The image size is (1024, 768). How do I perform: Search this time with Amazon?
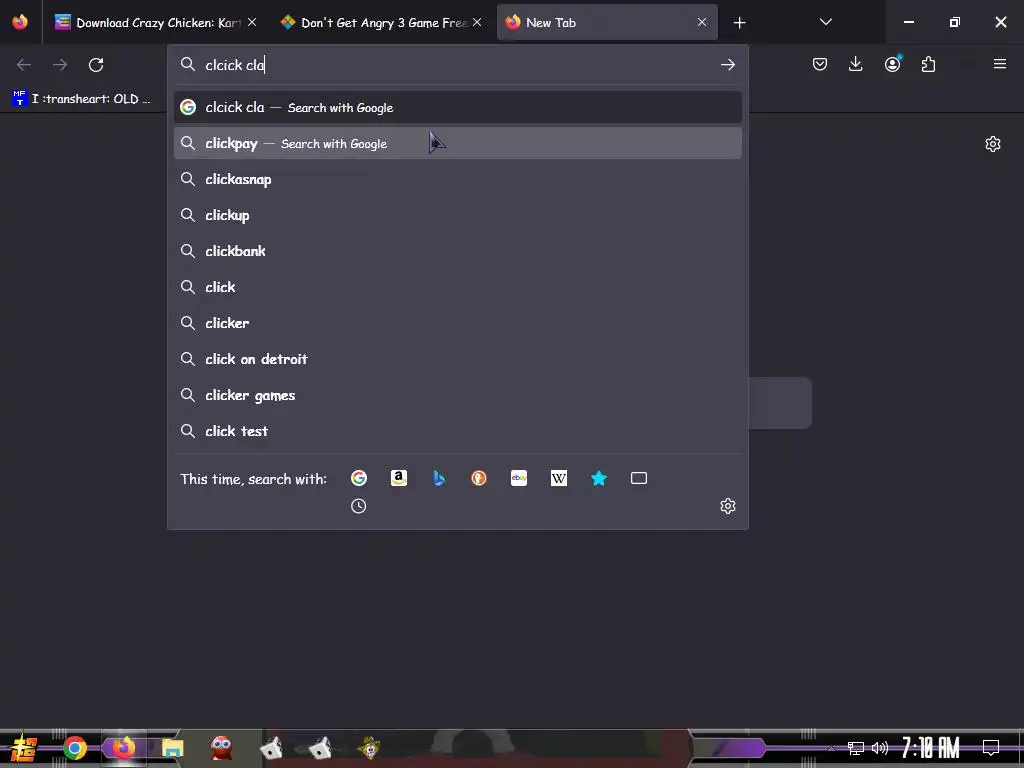[x=398, y=478]
